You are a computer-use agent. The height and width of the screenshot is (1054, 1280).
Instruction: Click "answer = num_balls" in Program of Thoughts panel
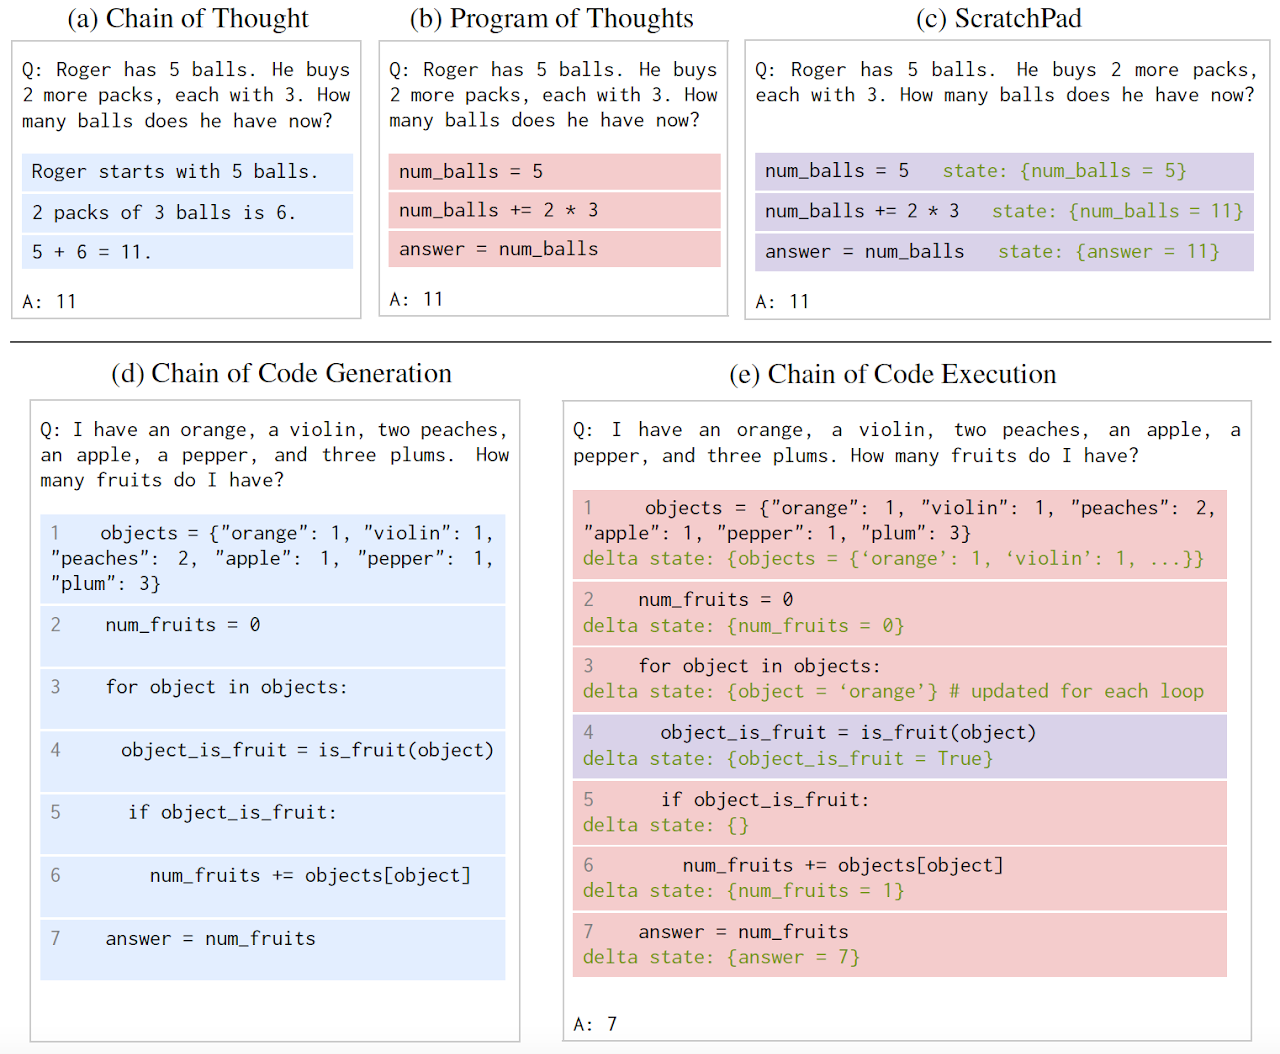pos(498,249)
